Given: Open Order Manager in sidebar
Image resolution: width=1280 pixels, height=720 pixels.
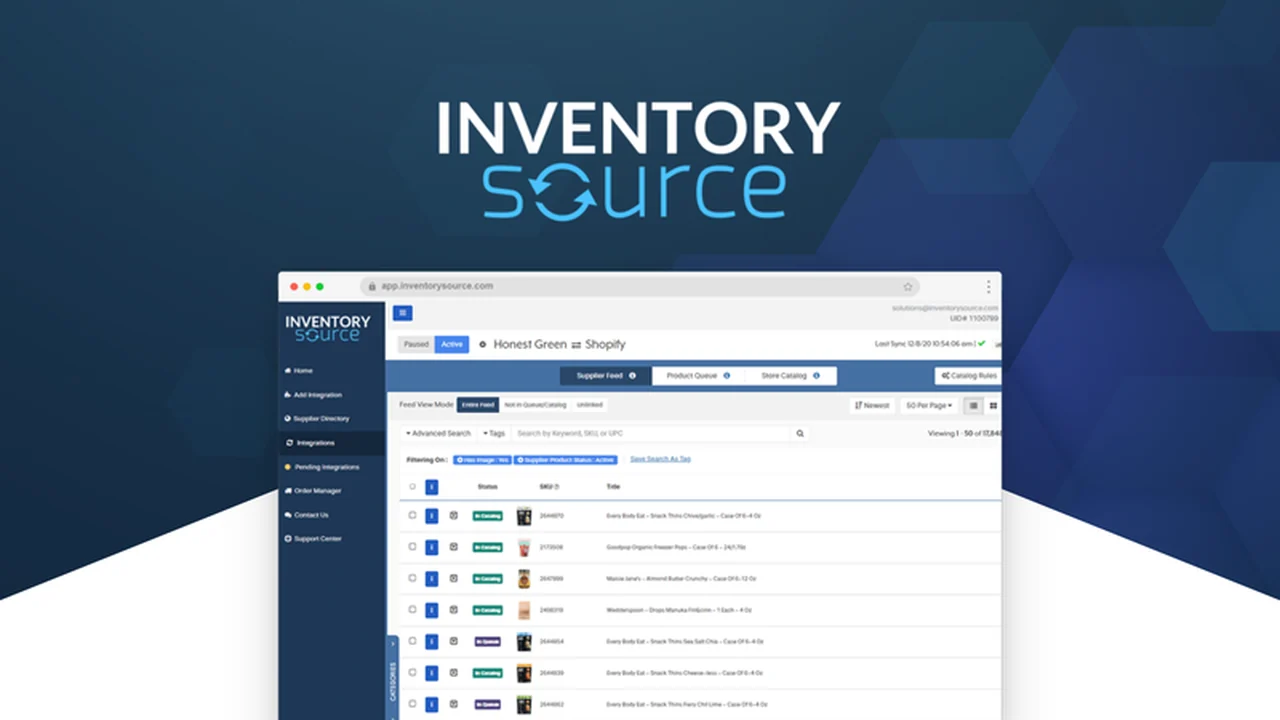Looking at the screenshot, I should point(317,491).
